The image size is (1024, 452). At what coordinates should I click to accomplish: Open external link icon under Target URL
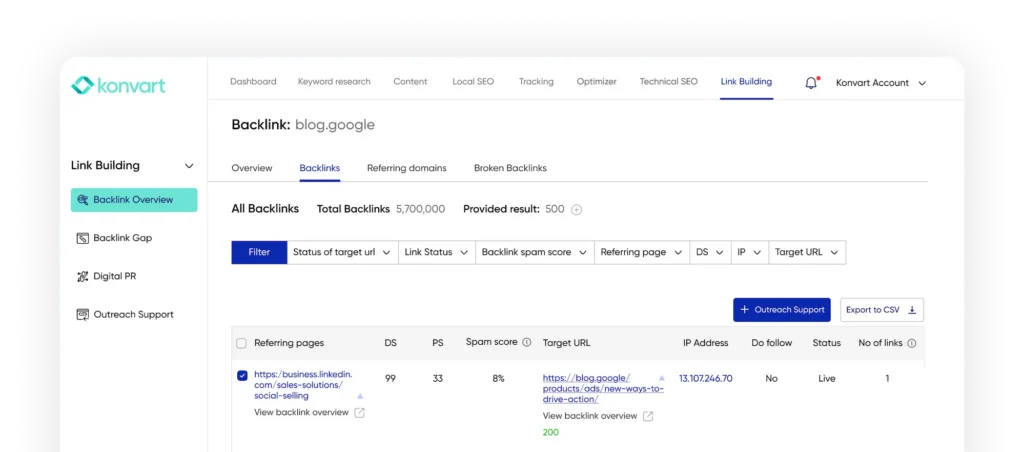(x=648, y=416)
